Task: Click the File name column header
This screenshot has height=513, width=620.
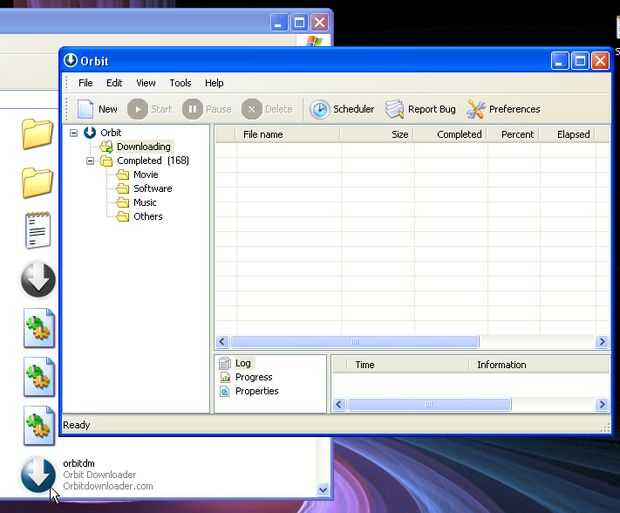Action: 288,134
